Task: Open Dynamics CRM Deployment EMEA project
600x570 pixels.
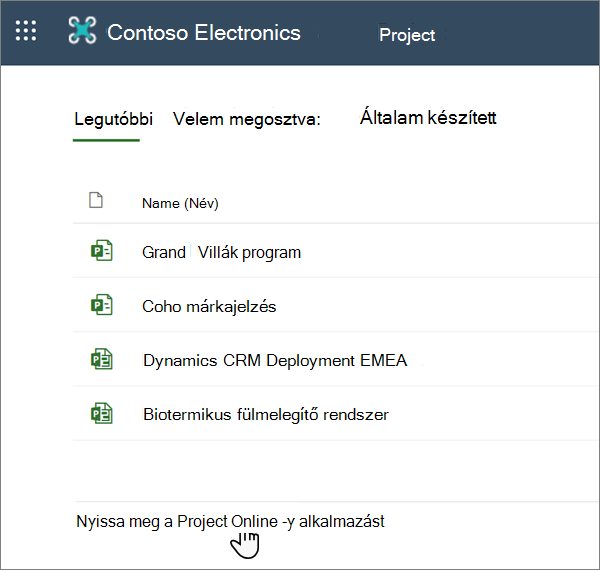Action: click(x=275, y=361)
